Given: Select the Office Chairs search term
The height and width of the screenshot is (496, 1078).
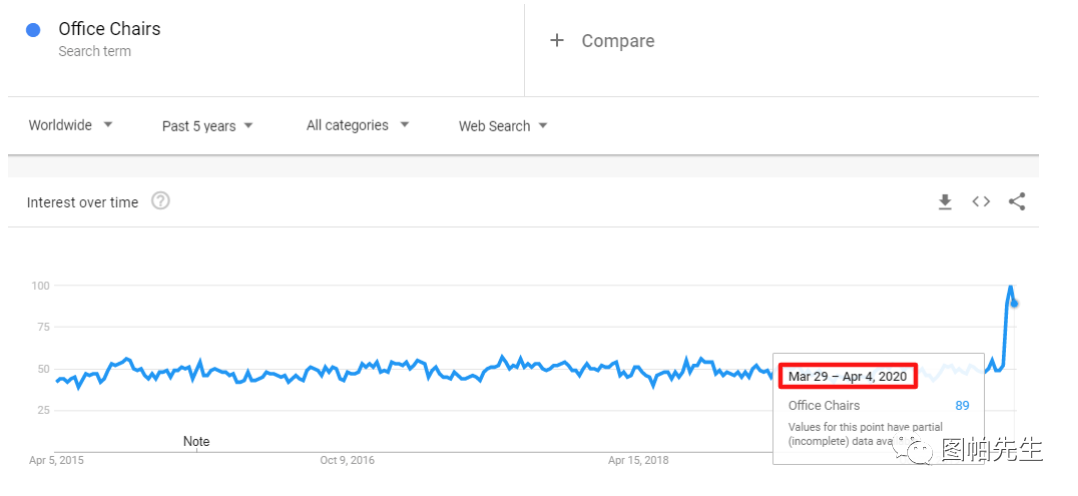Looking at the screenshot, I should [109, 29].
